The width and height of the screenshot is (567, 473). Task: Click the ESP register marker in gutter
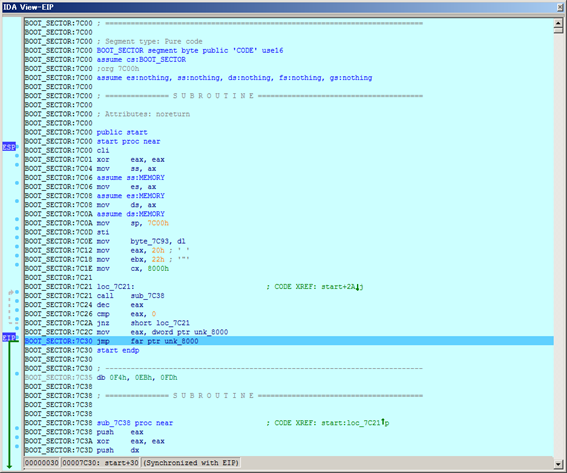(9, 147)
